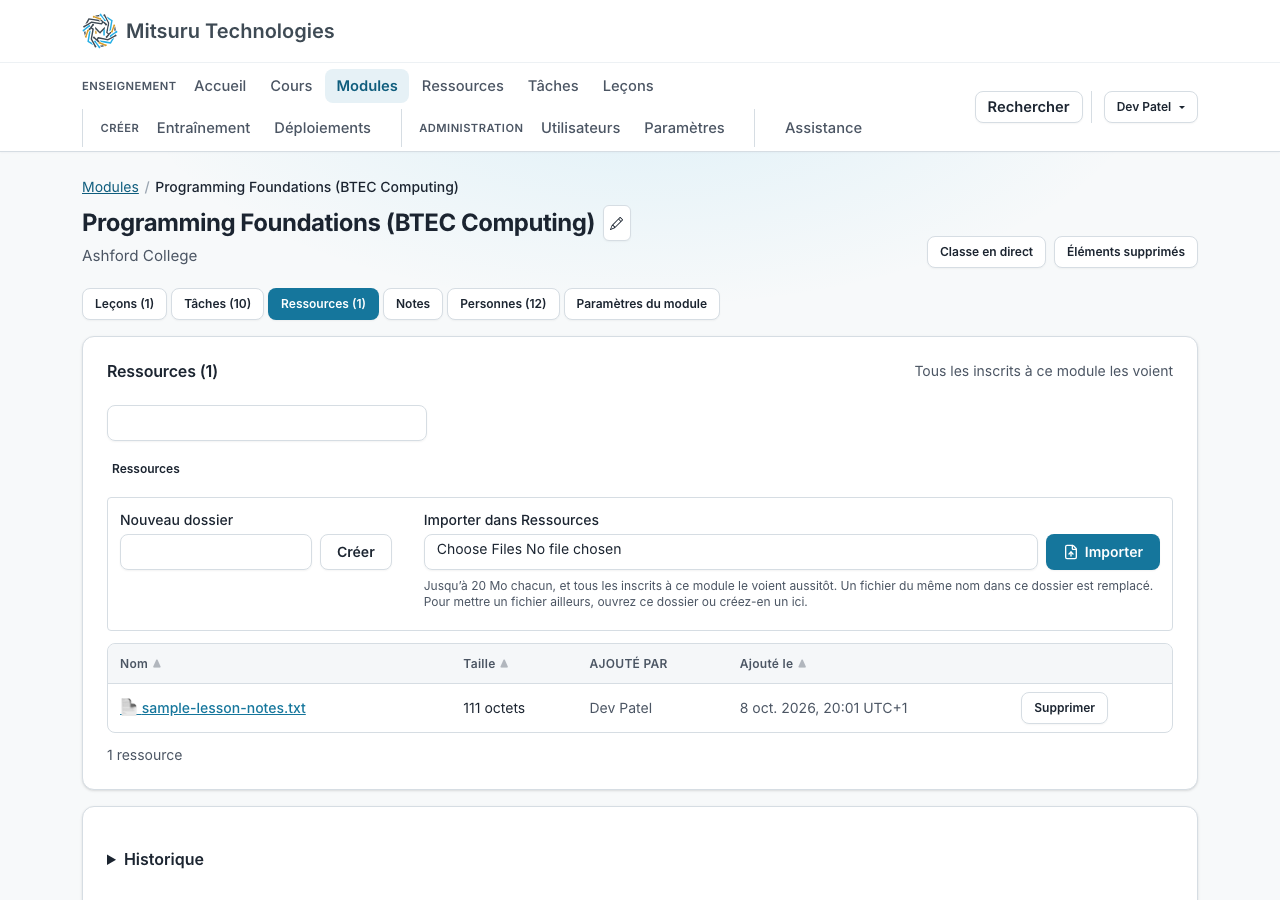
Task: Click the file icon next to sample-lesson-notes.txt
Action: (x=129, y=707)
